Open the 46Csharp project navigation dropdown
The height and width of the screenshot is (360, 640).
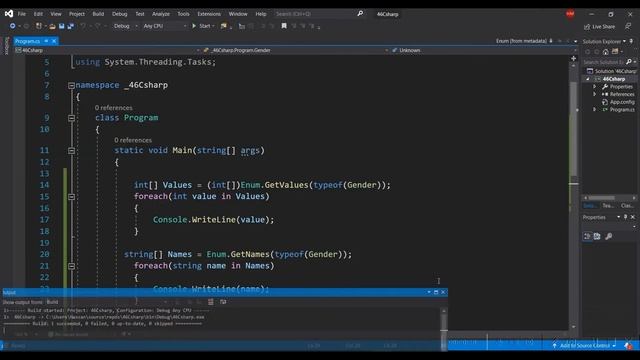(107, 50)
